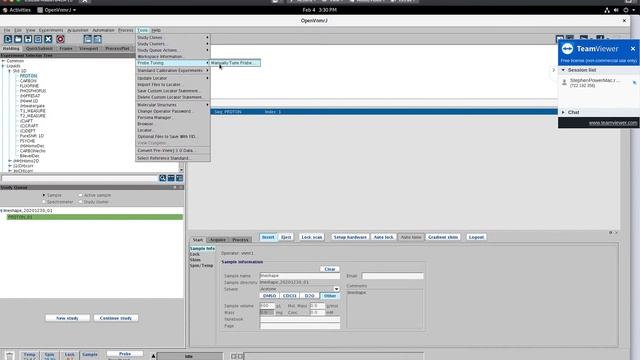Toggle the D2O solvent button
Screen dimensions: 640x360
(309, 296)
